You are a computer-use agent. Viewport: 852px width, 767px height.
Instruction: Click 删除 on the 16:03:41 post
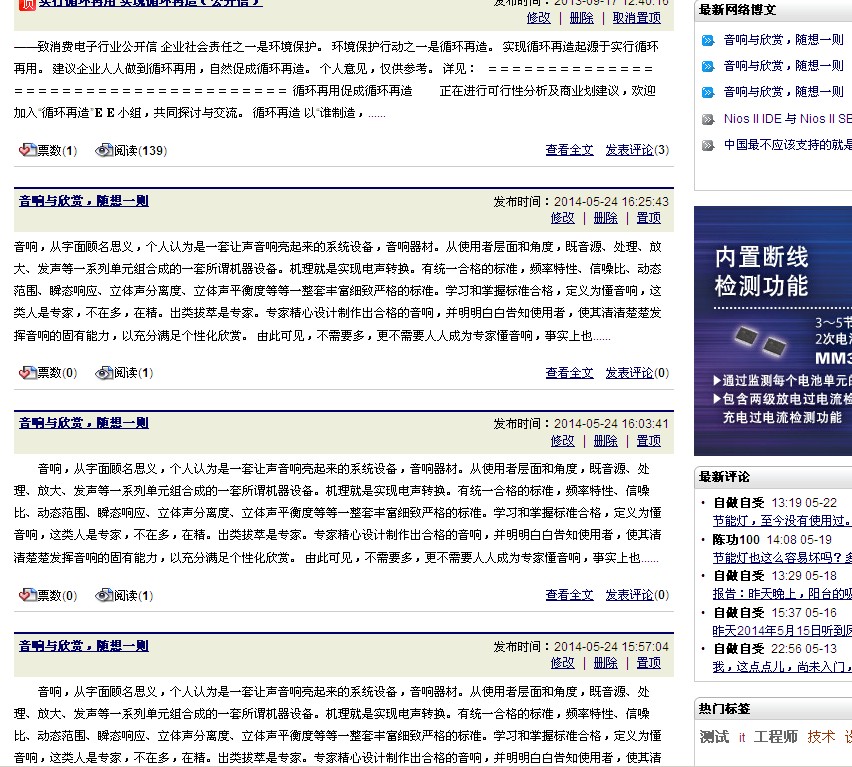tap(605, 441)
